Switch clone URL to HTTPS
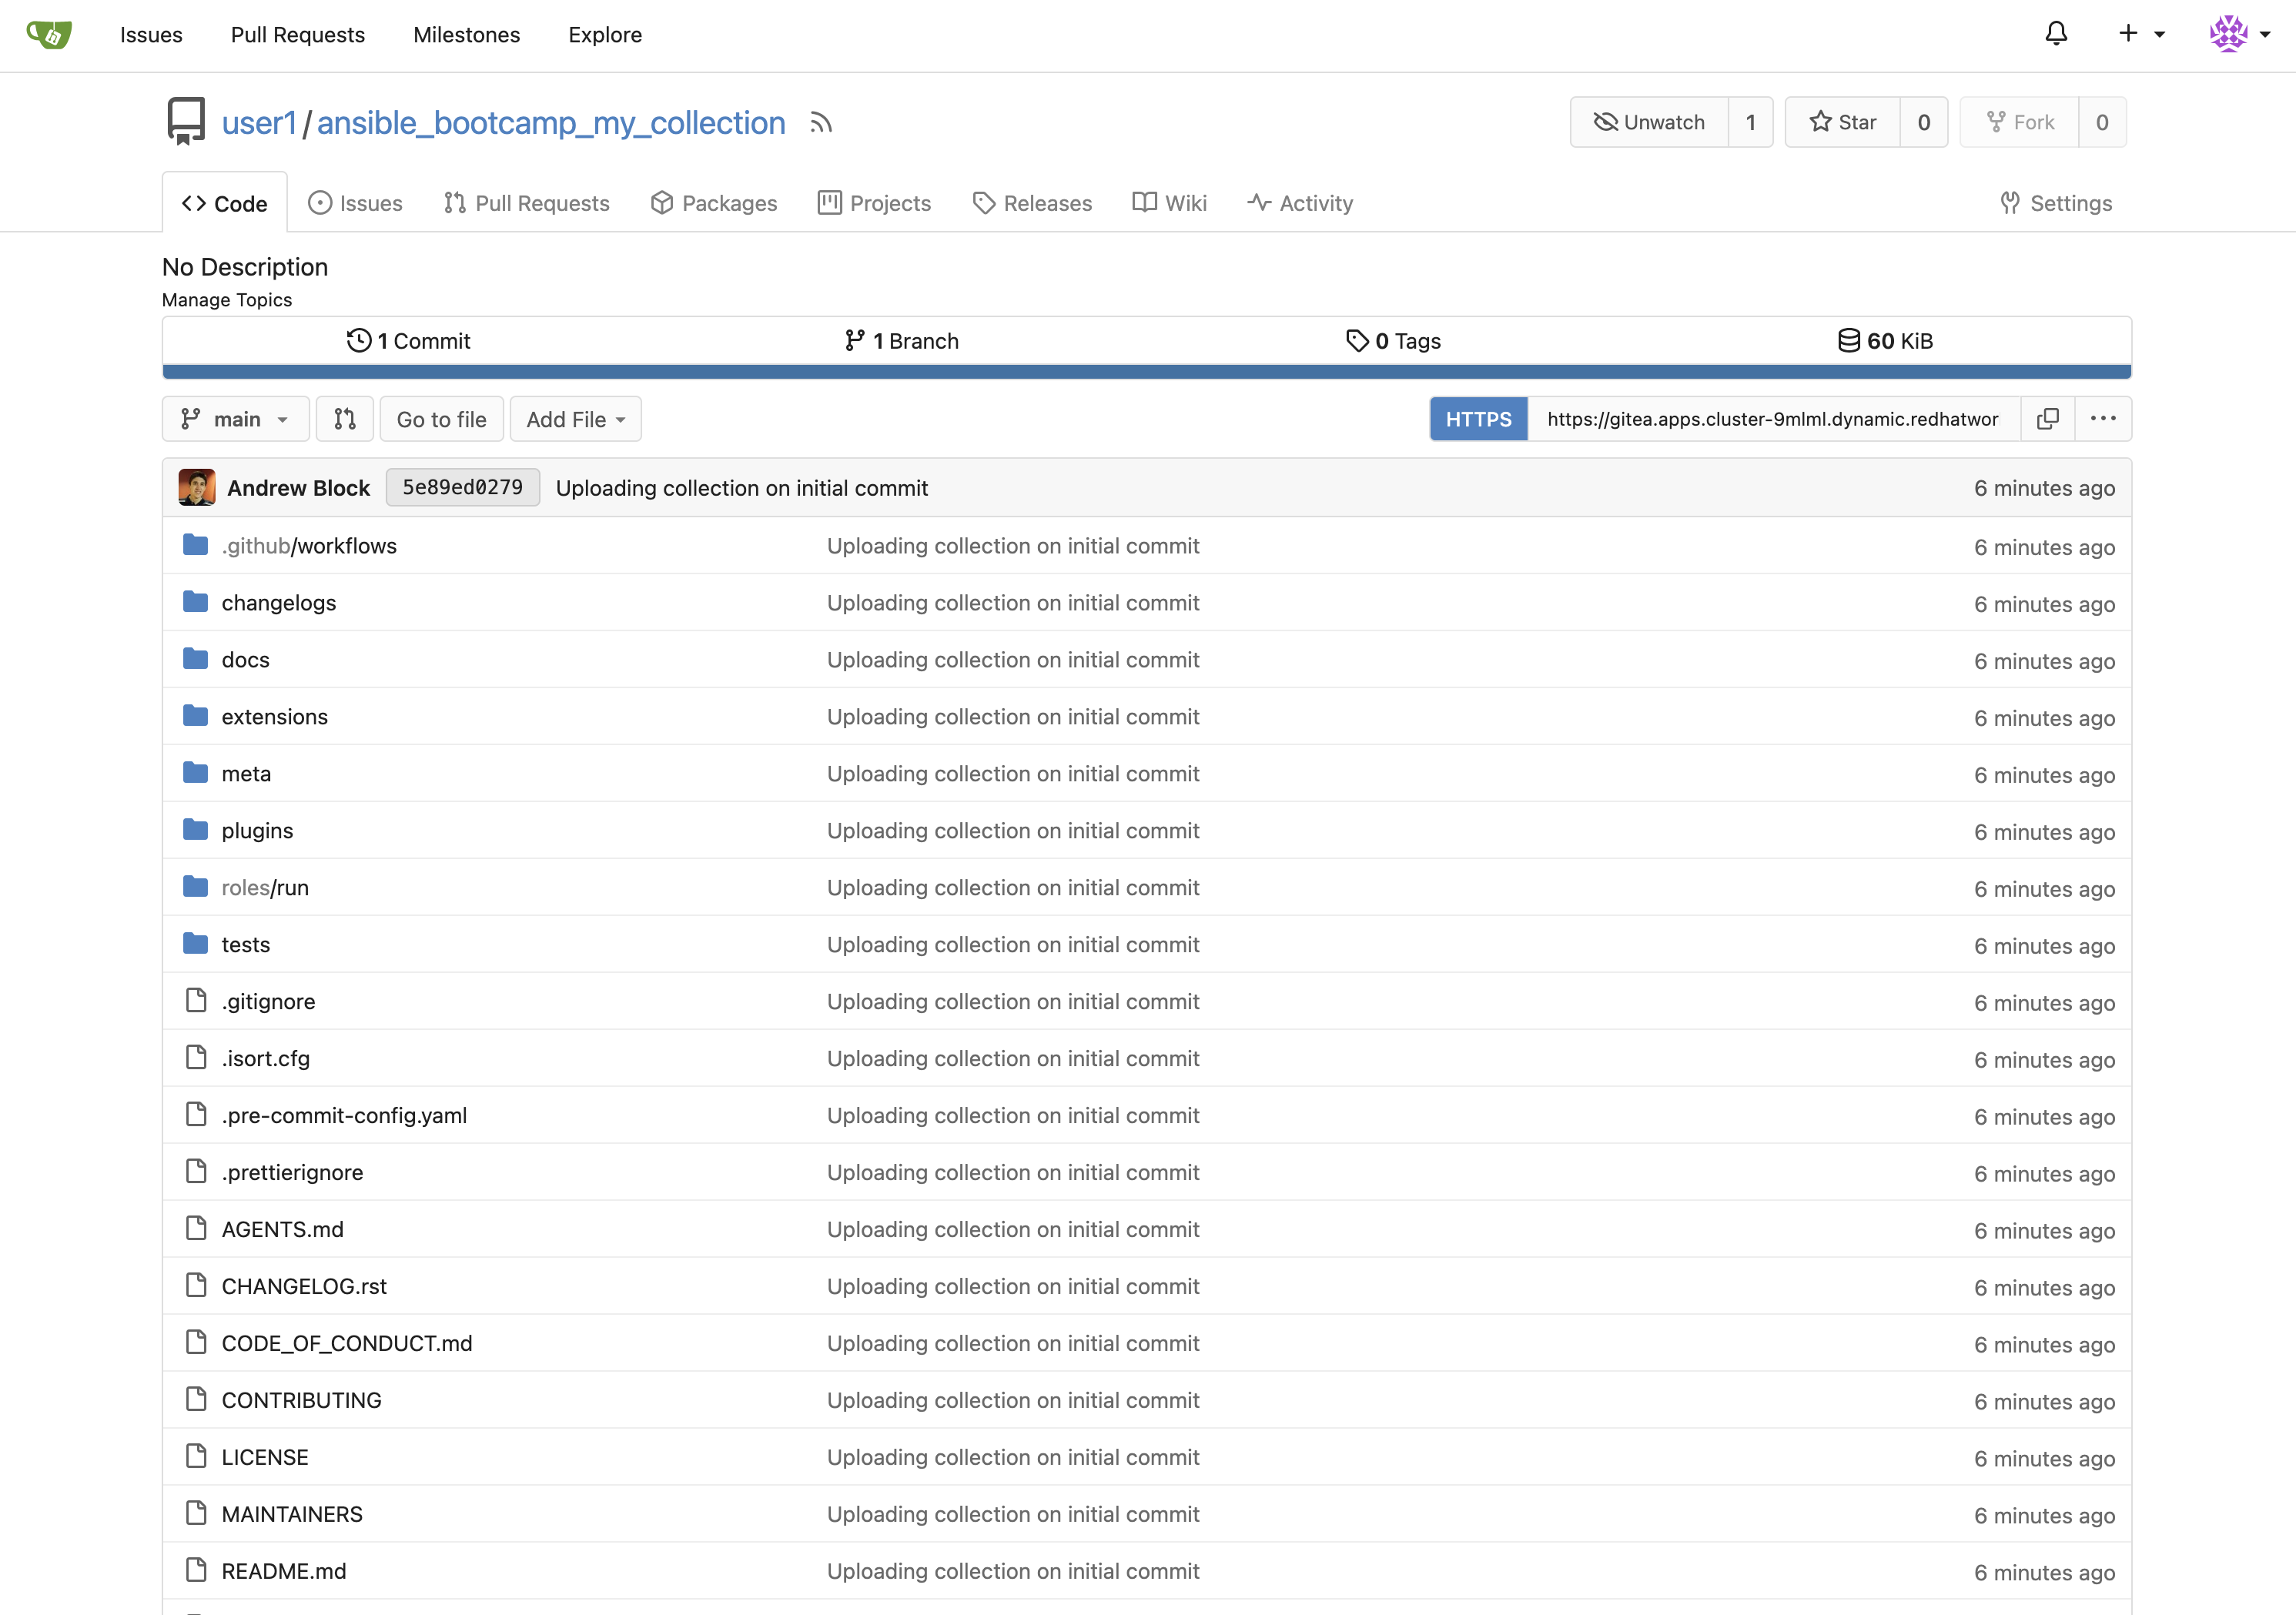 point(1478,419)
